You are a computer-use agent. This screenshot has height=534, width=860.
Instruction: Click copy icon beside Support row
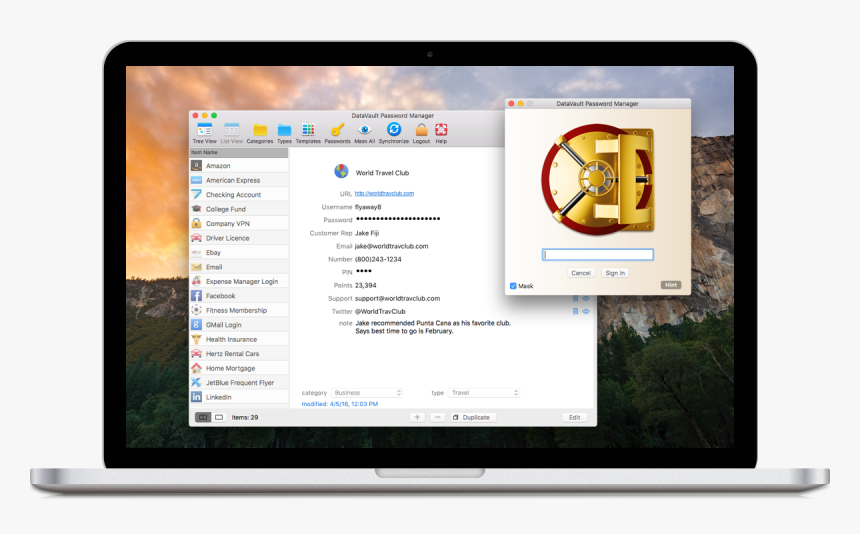coord(575,298)
